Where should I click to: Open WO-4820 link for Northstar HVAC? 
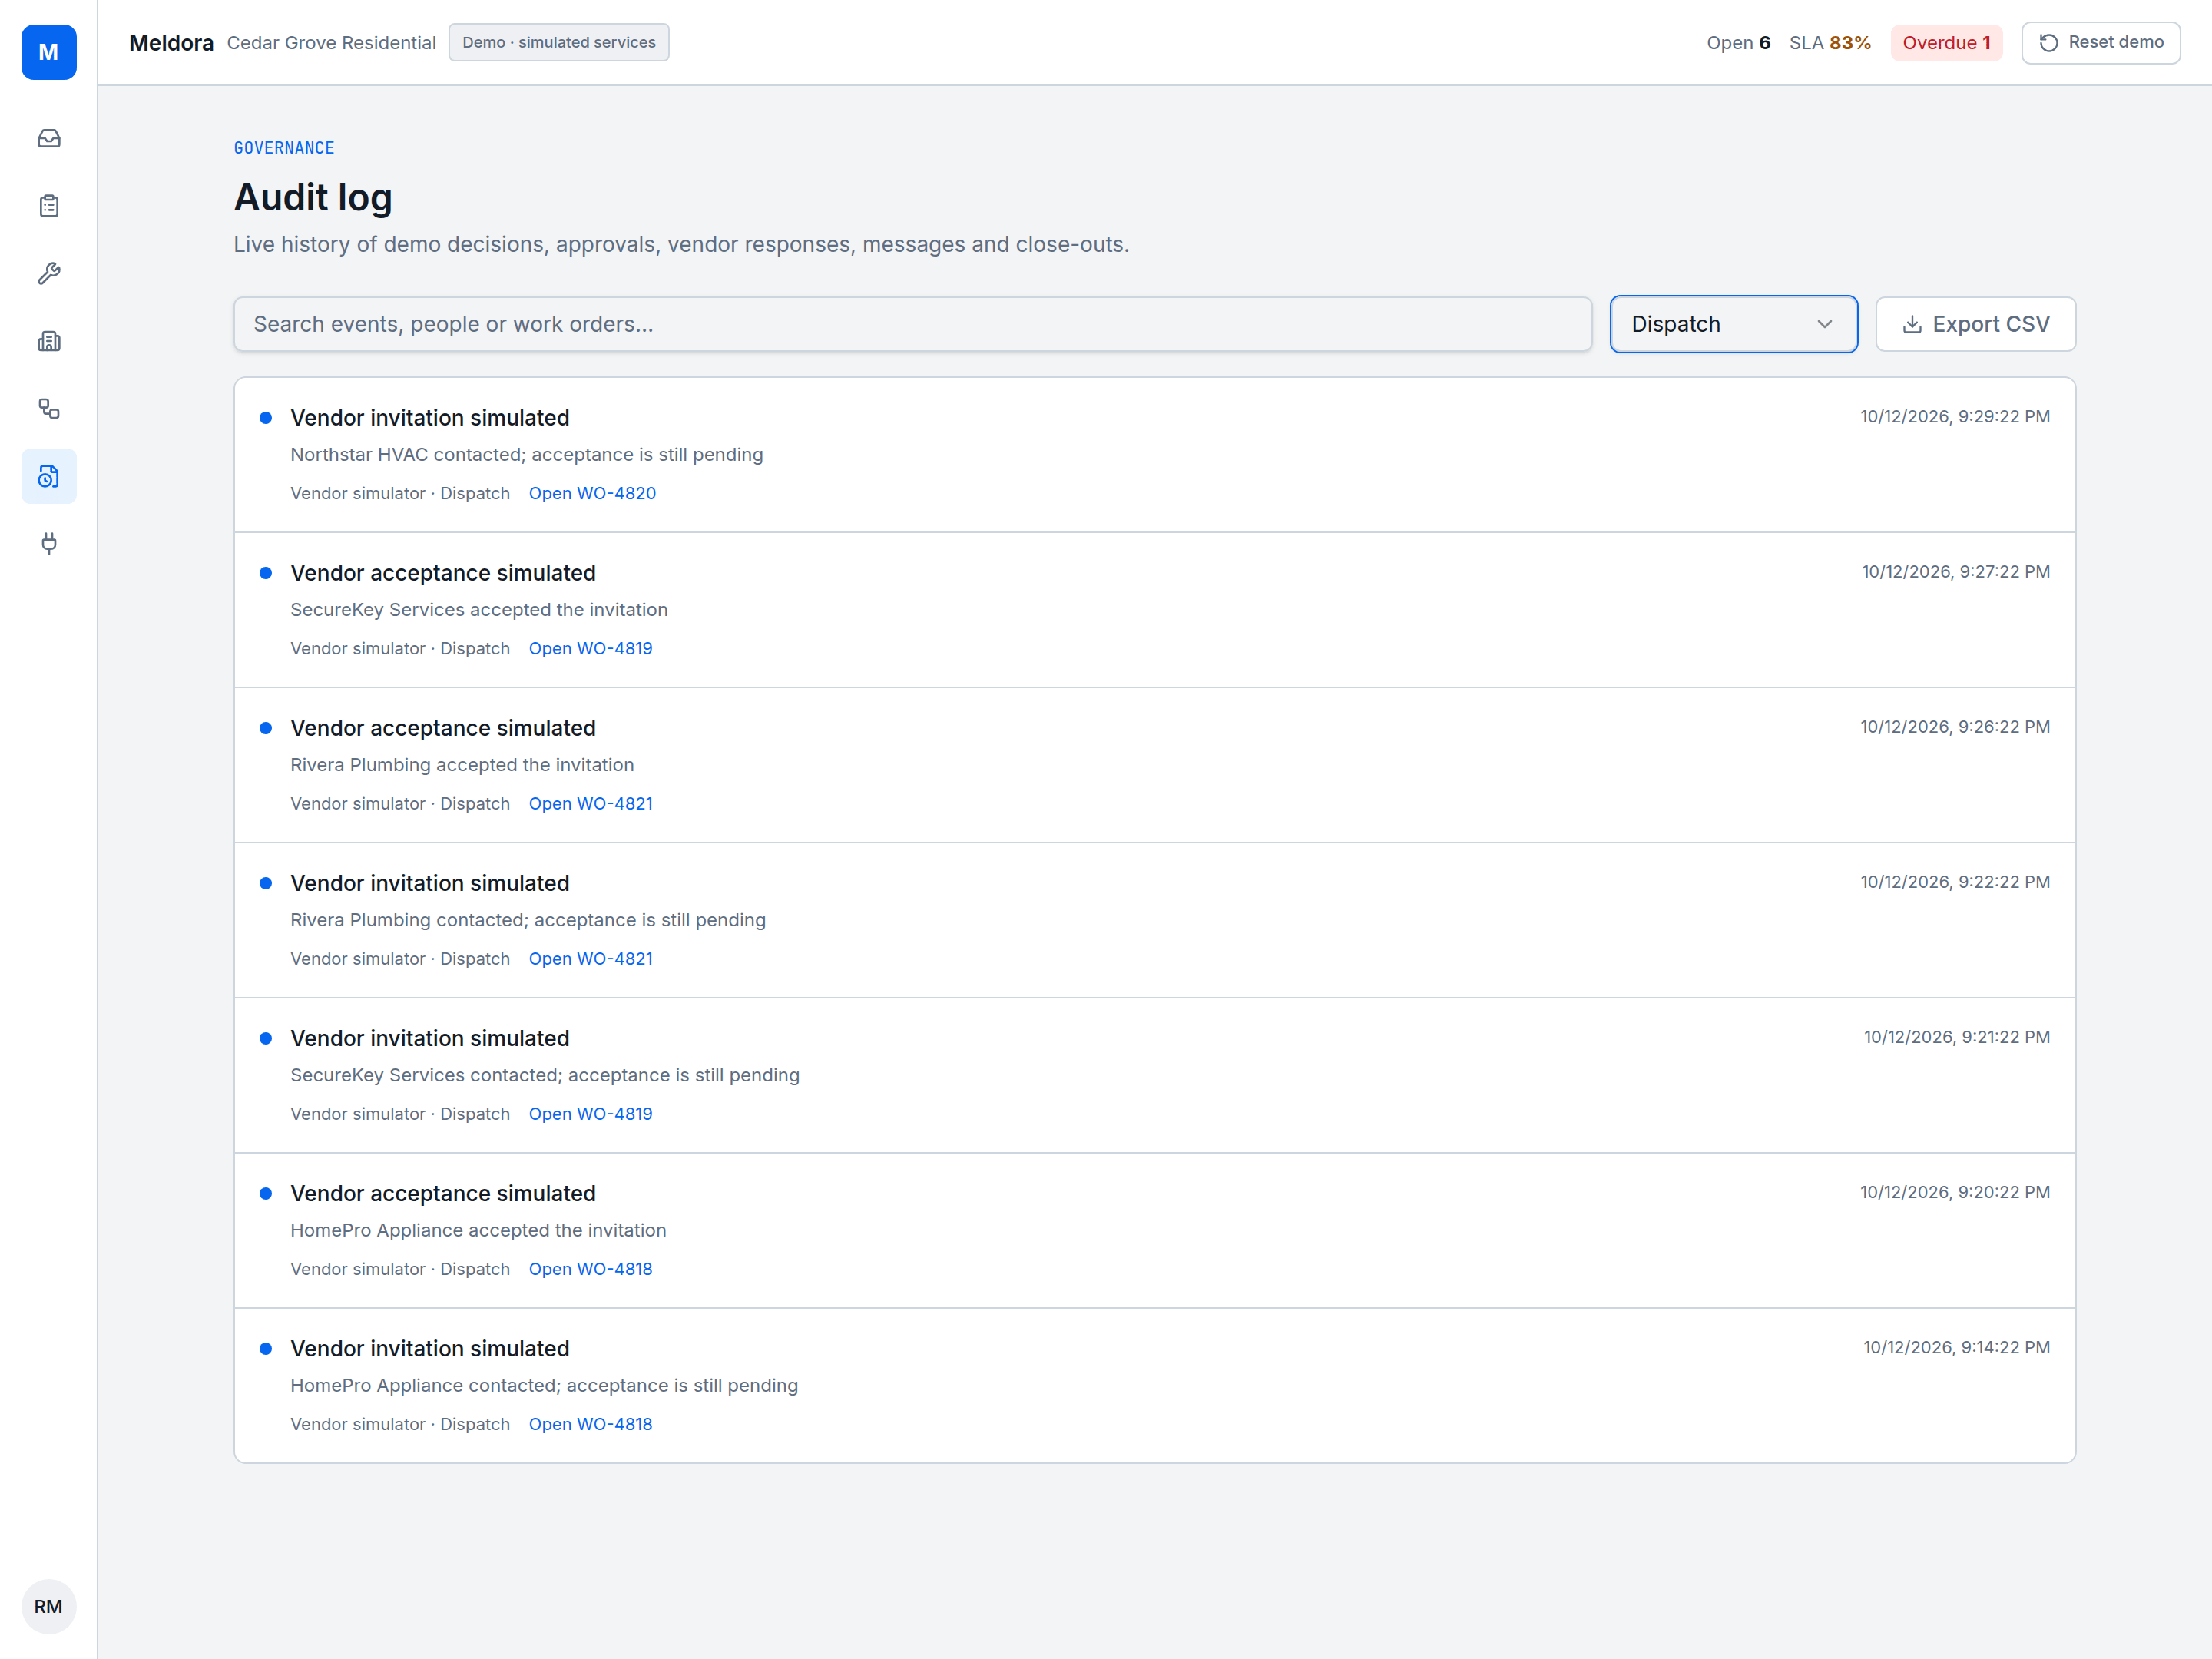coord(592,493)
